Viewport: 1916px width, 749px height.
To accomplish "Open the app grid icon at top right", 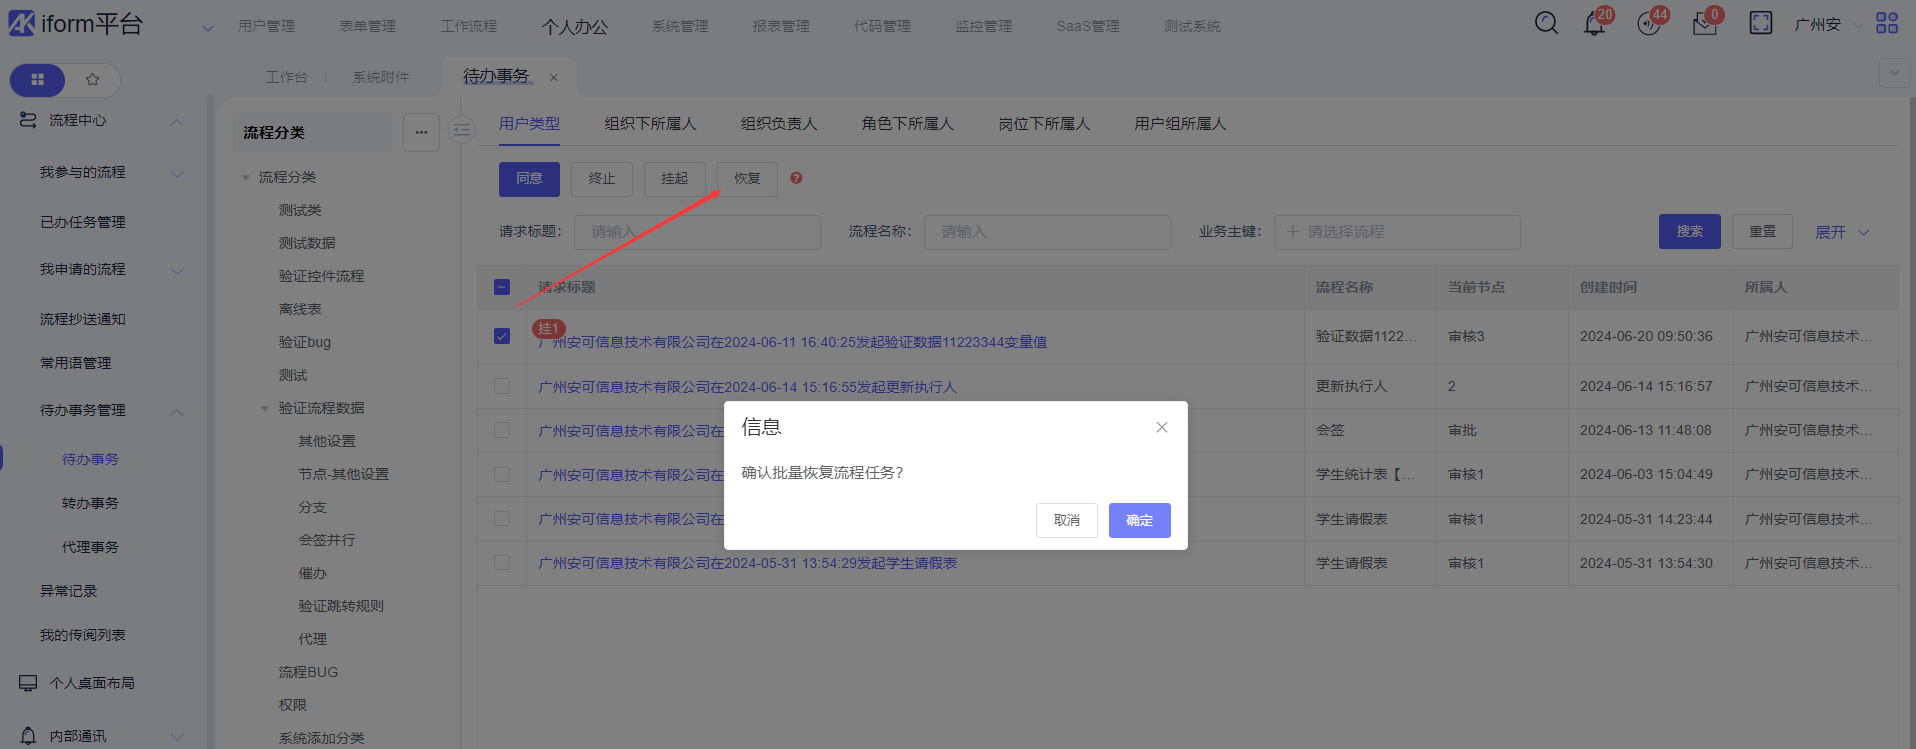I will pos(1886,23).
